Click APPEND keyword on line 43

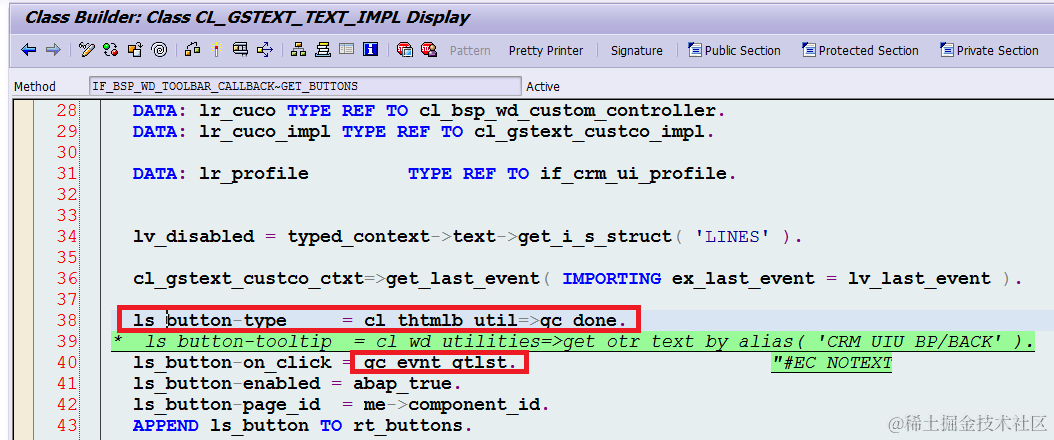[165, 426]
